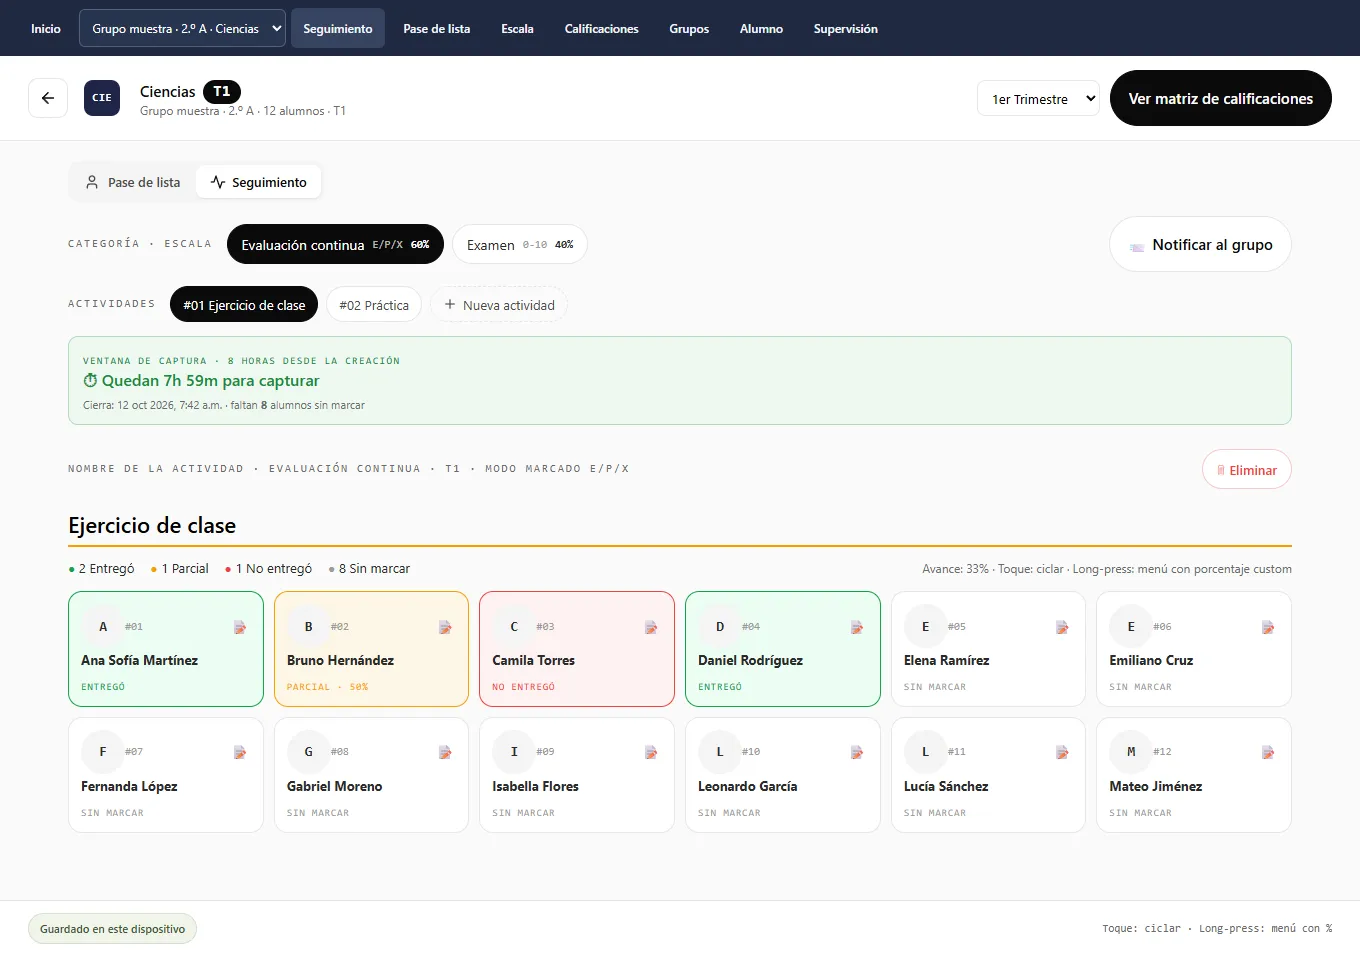Image resolution: width=1360 pixels, height=956 pixels.
Task: Click note icon on Mateo Jiménez card
Action: click(x=1268, y=752)
